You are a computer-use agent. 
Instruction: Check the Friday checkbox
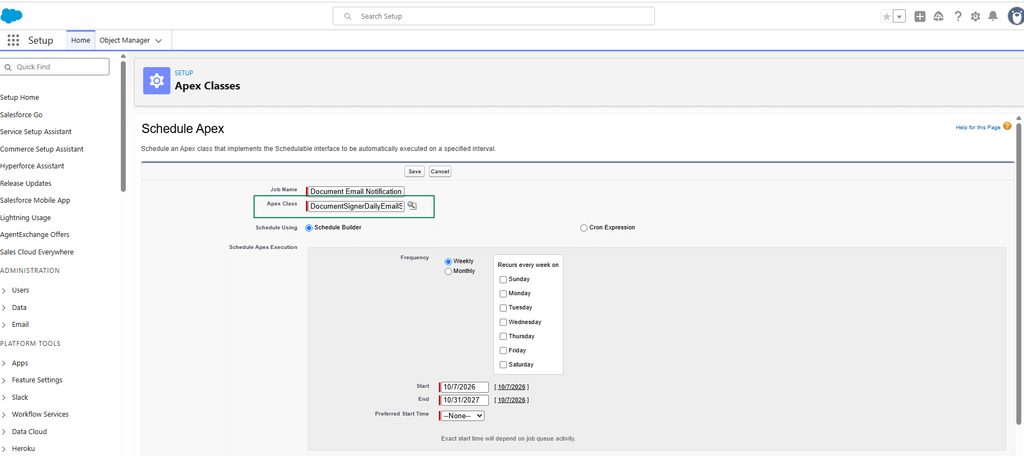(x=503, y=351)
